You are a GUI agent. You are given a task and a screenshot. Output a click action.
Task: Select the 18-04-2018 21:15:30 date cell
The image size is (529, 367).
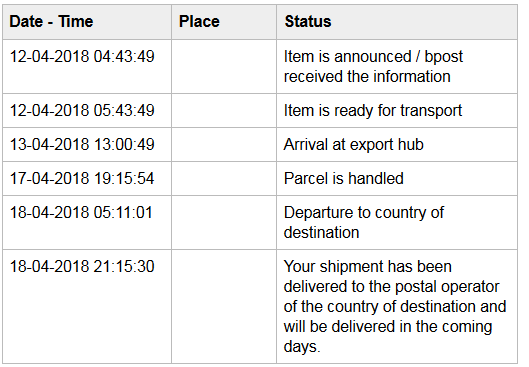(x=87, y=307)
